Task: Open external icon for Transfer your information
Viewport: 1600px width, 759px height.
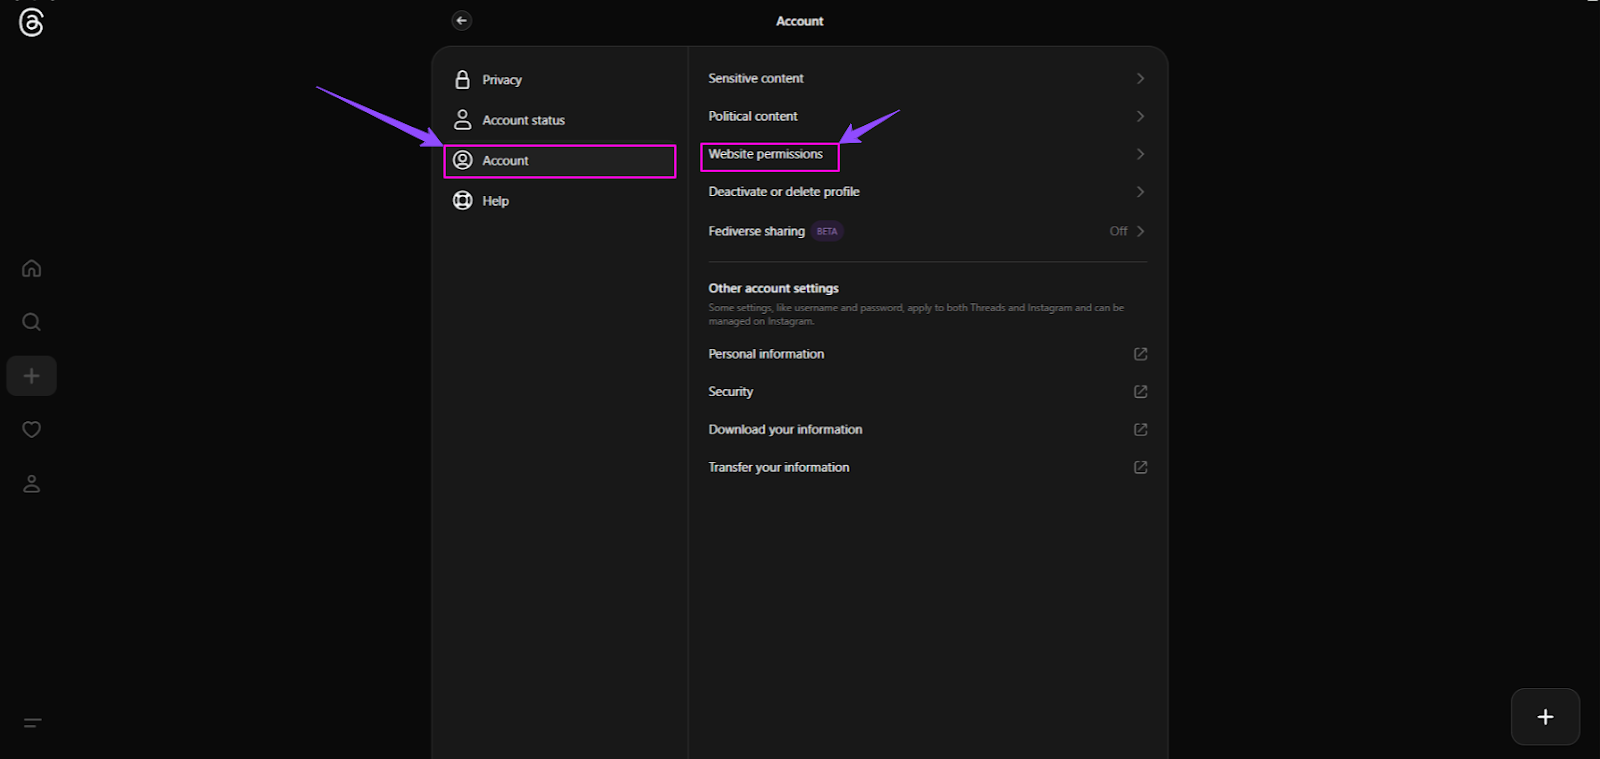Action: [x=1140, y=467]
